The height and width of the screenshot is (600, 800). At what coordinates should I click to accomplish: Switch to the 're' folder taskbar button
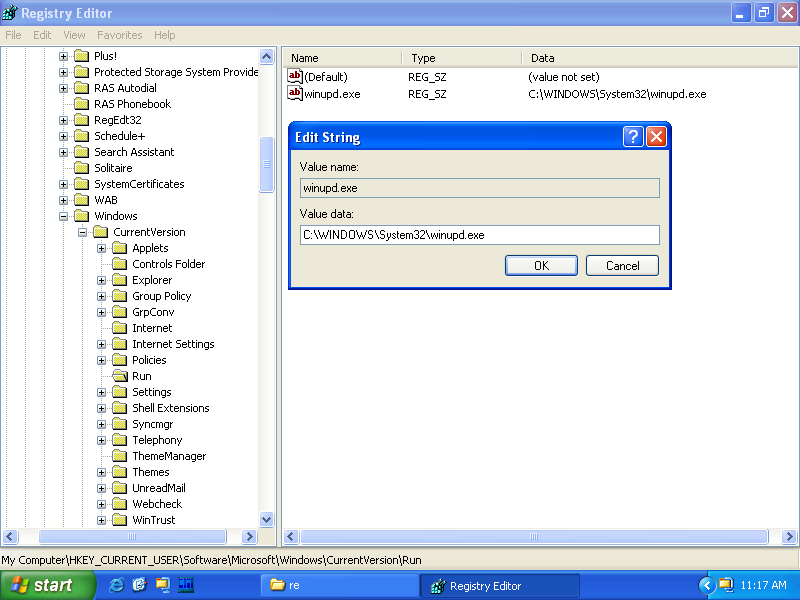click(x=340, y=586)
